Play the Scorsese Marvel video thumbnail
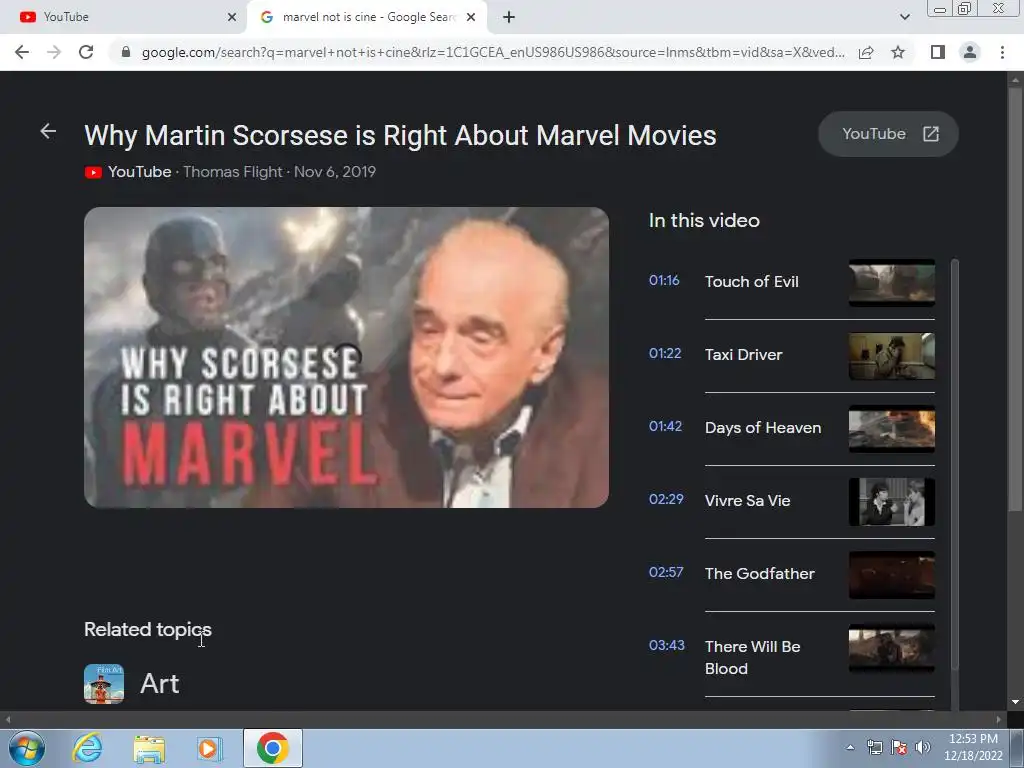The width and height of the screenshot is (1024, 768). (x=346, y=357)
